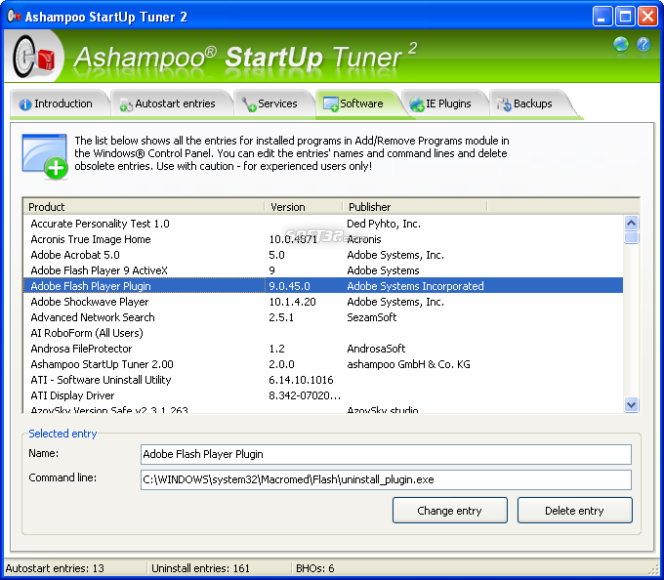The height and width of the screenshot is (580, 664).
Task: Select highlighted Adobe Flash Player Plugin row
Action: 323,286
